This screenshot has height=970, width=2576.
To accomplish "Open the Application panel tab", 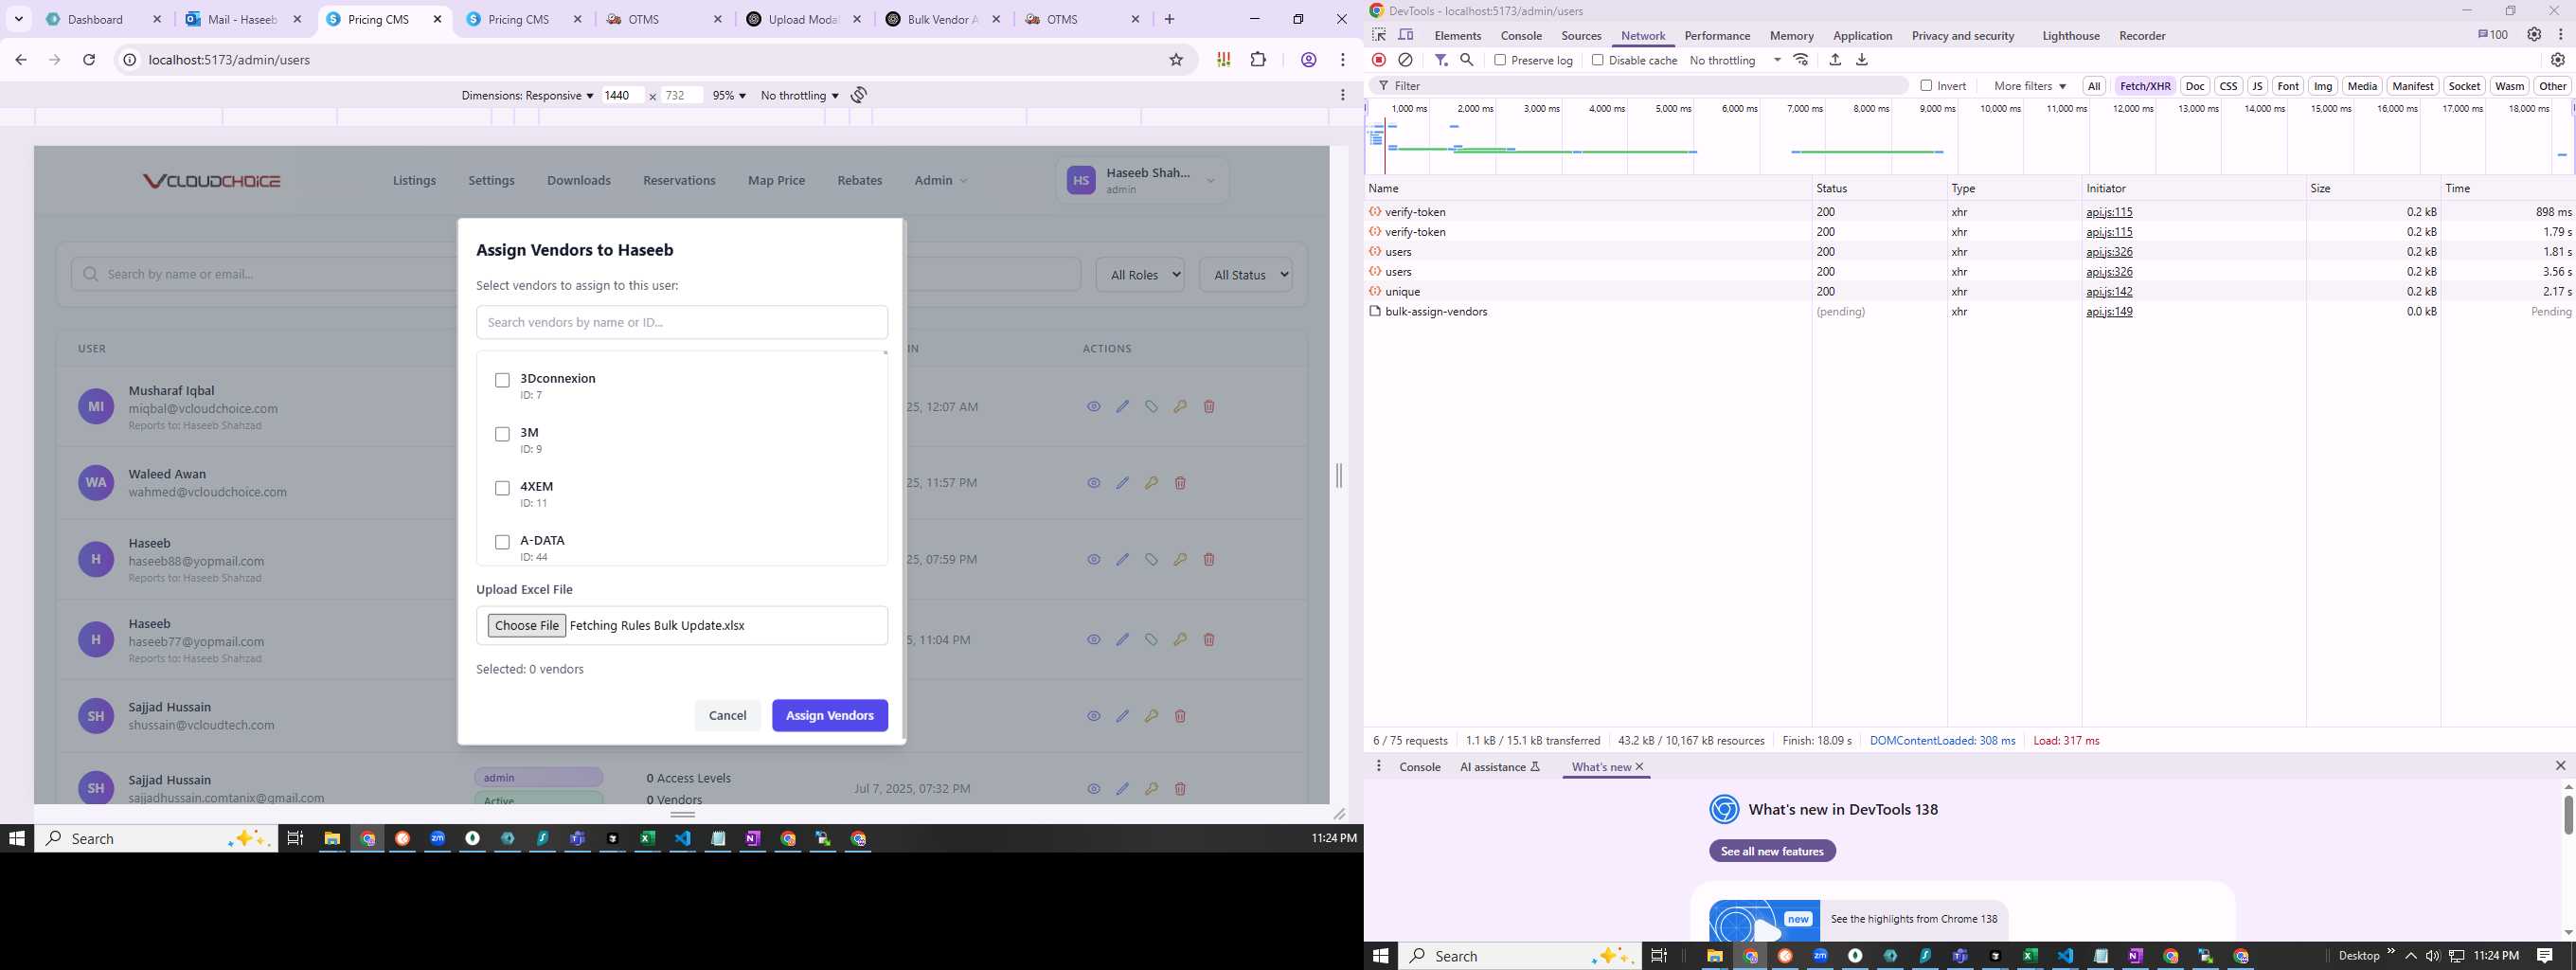I will 1862,36.
